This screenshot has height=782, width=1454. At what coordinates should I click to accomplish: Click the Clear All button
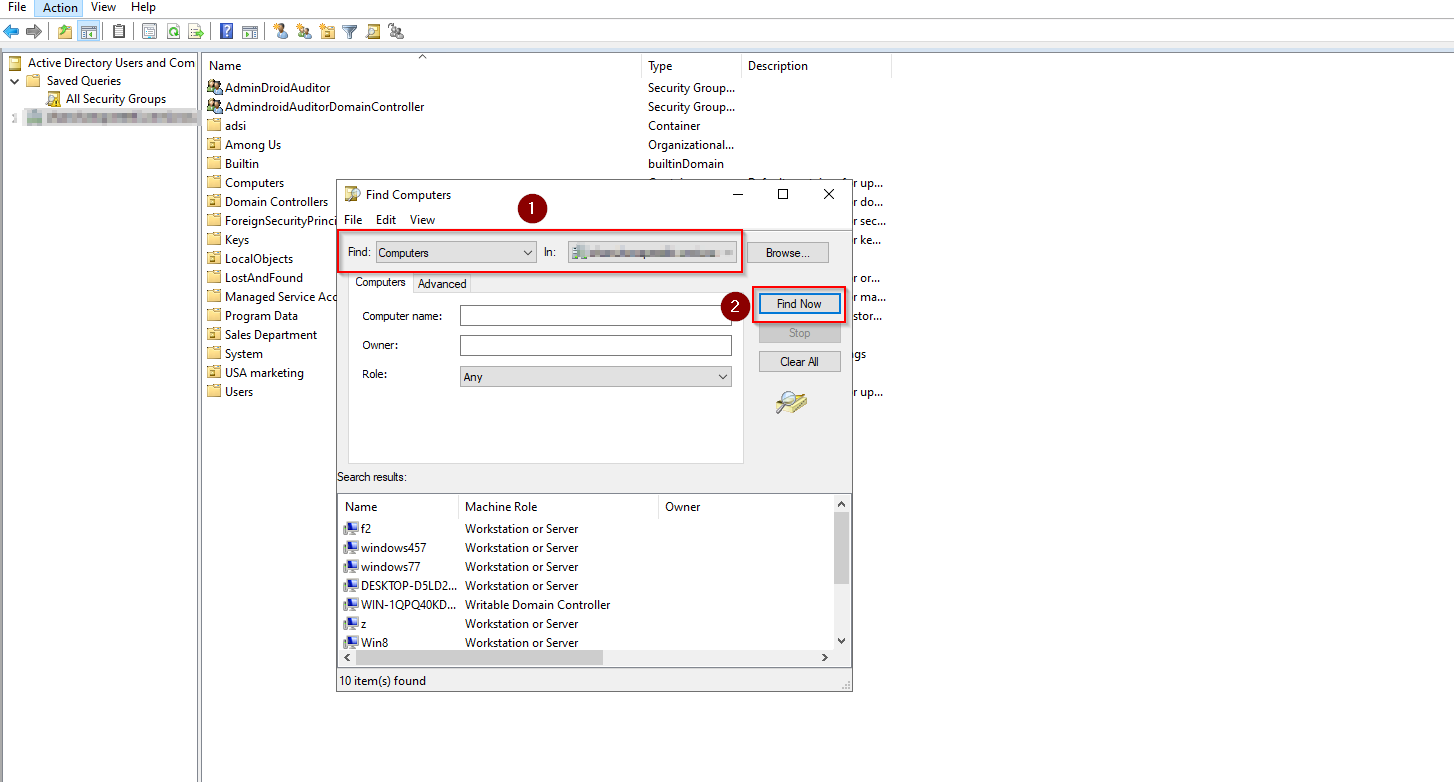799,362
